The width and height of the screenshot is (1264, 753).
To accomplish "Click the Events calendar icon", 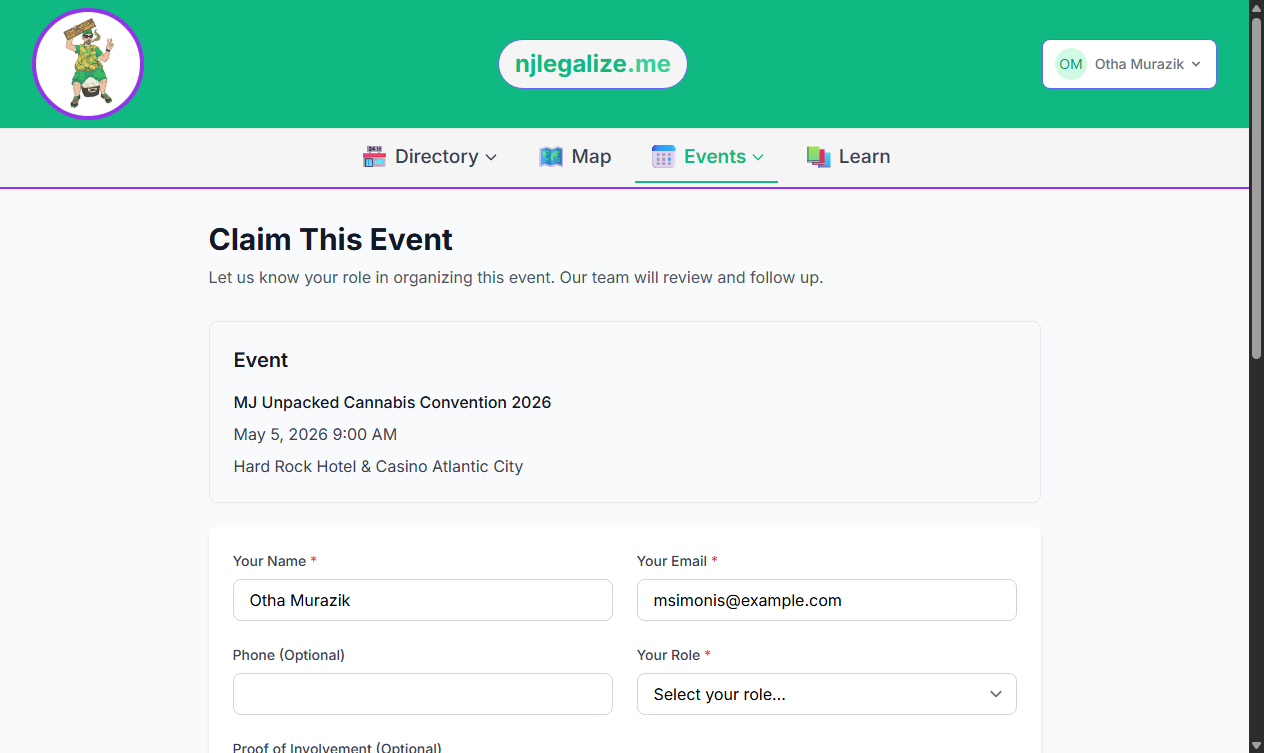I will tap(663, 157).
